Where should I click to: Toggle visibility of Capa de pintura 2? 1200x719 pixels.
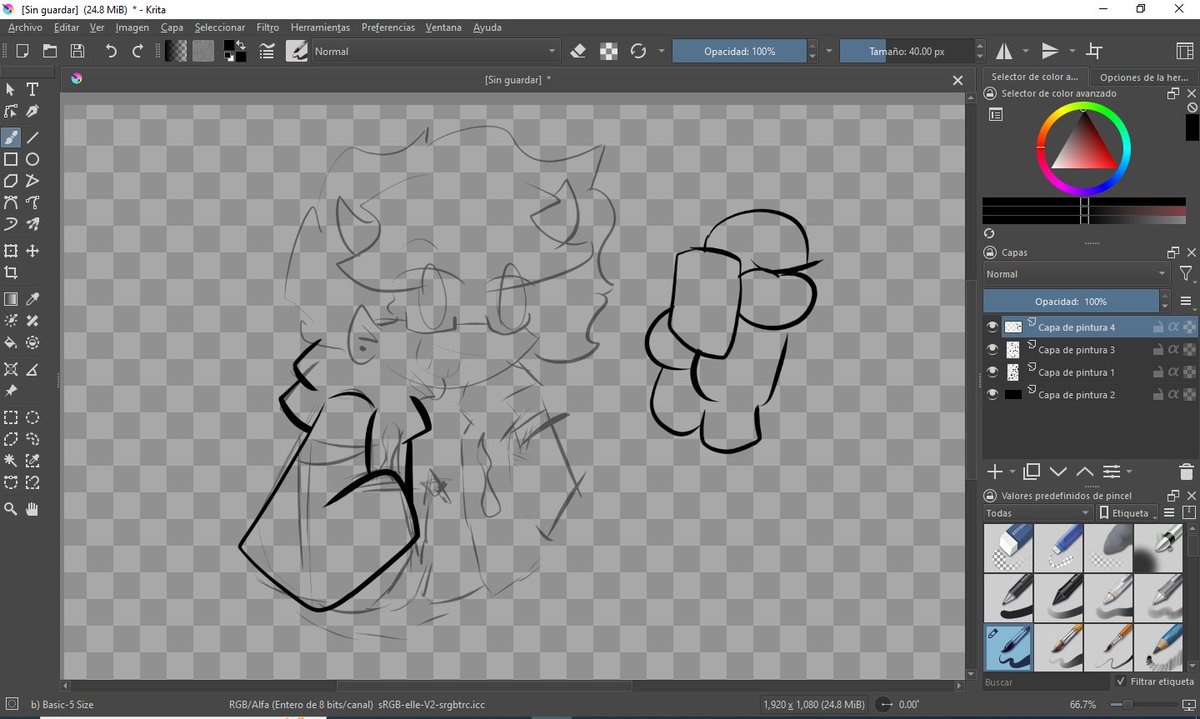click(992, 395)
